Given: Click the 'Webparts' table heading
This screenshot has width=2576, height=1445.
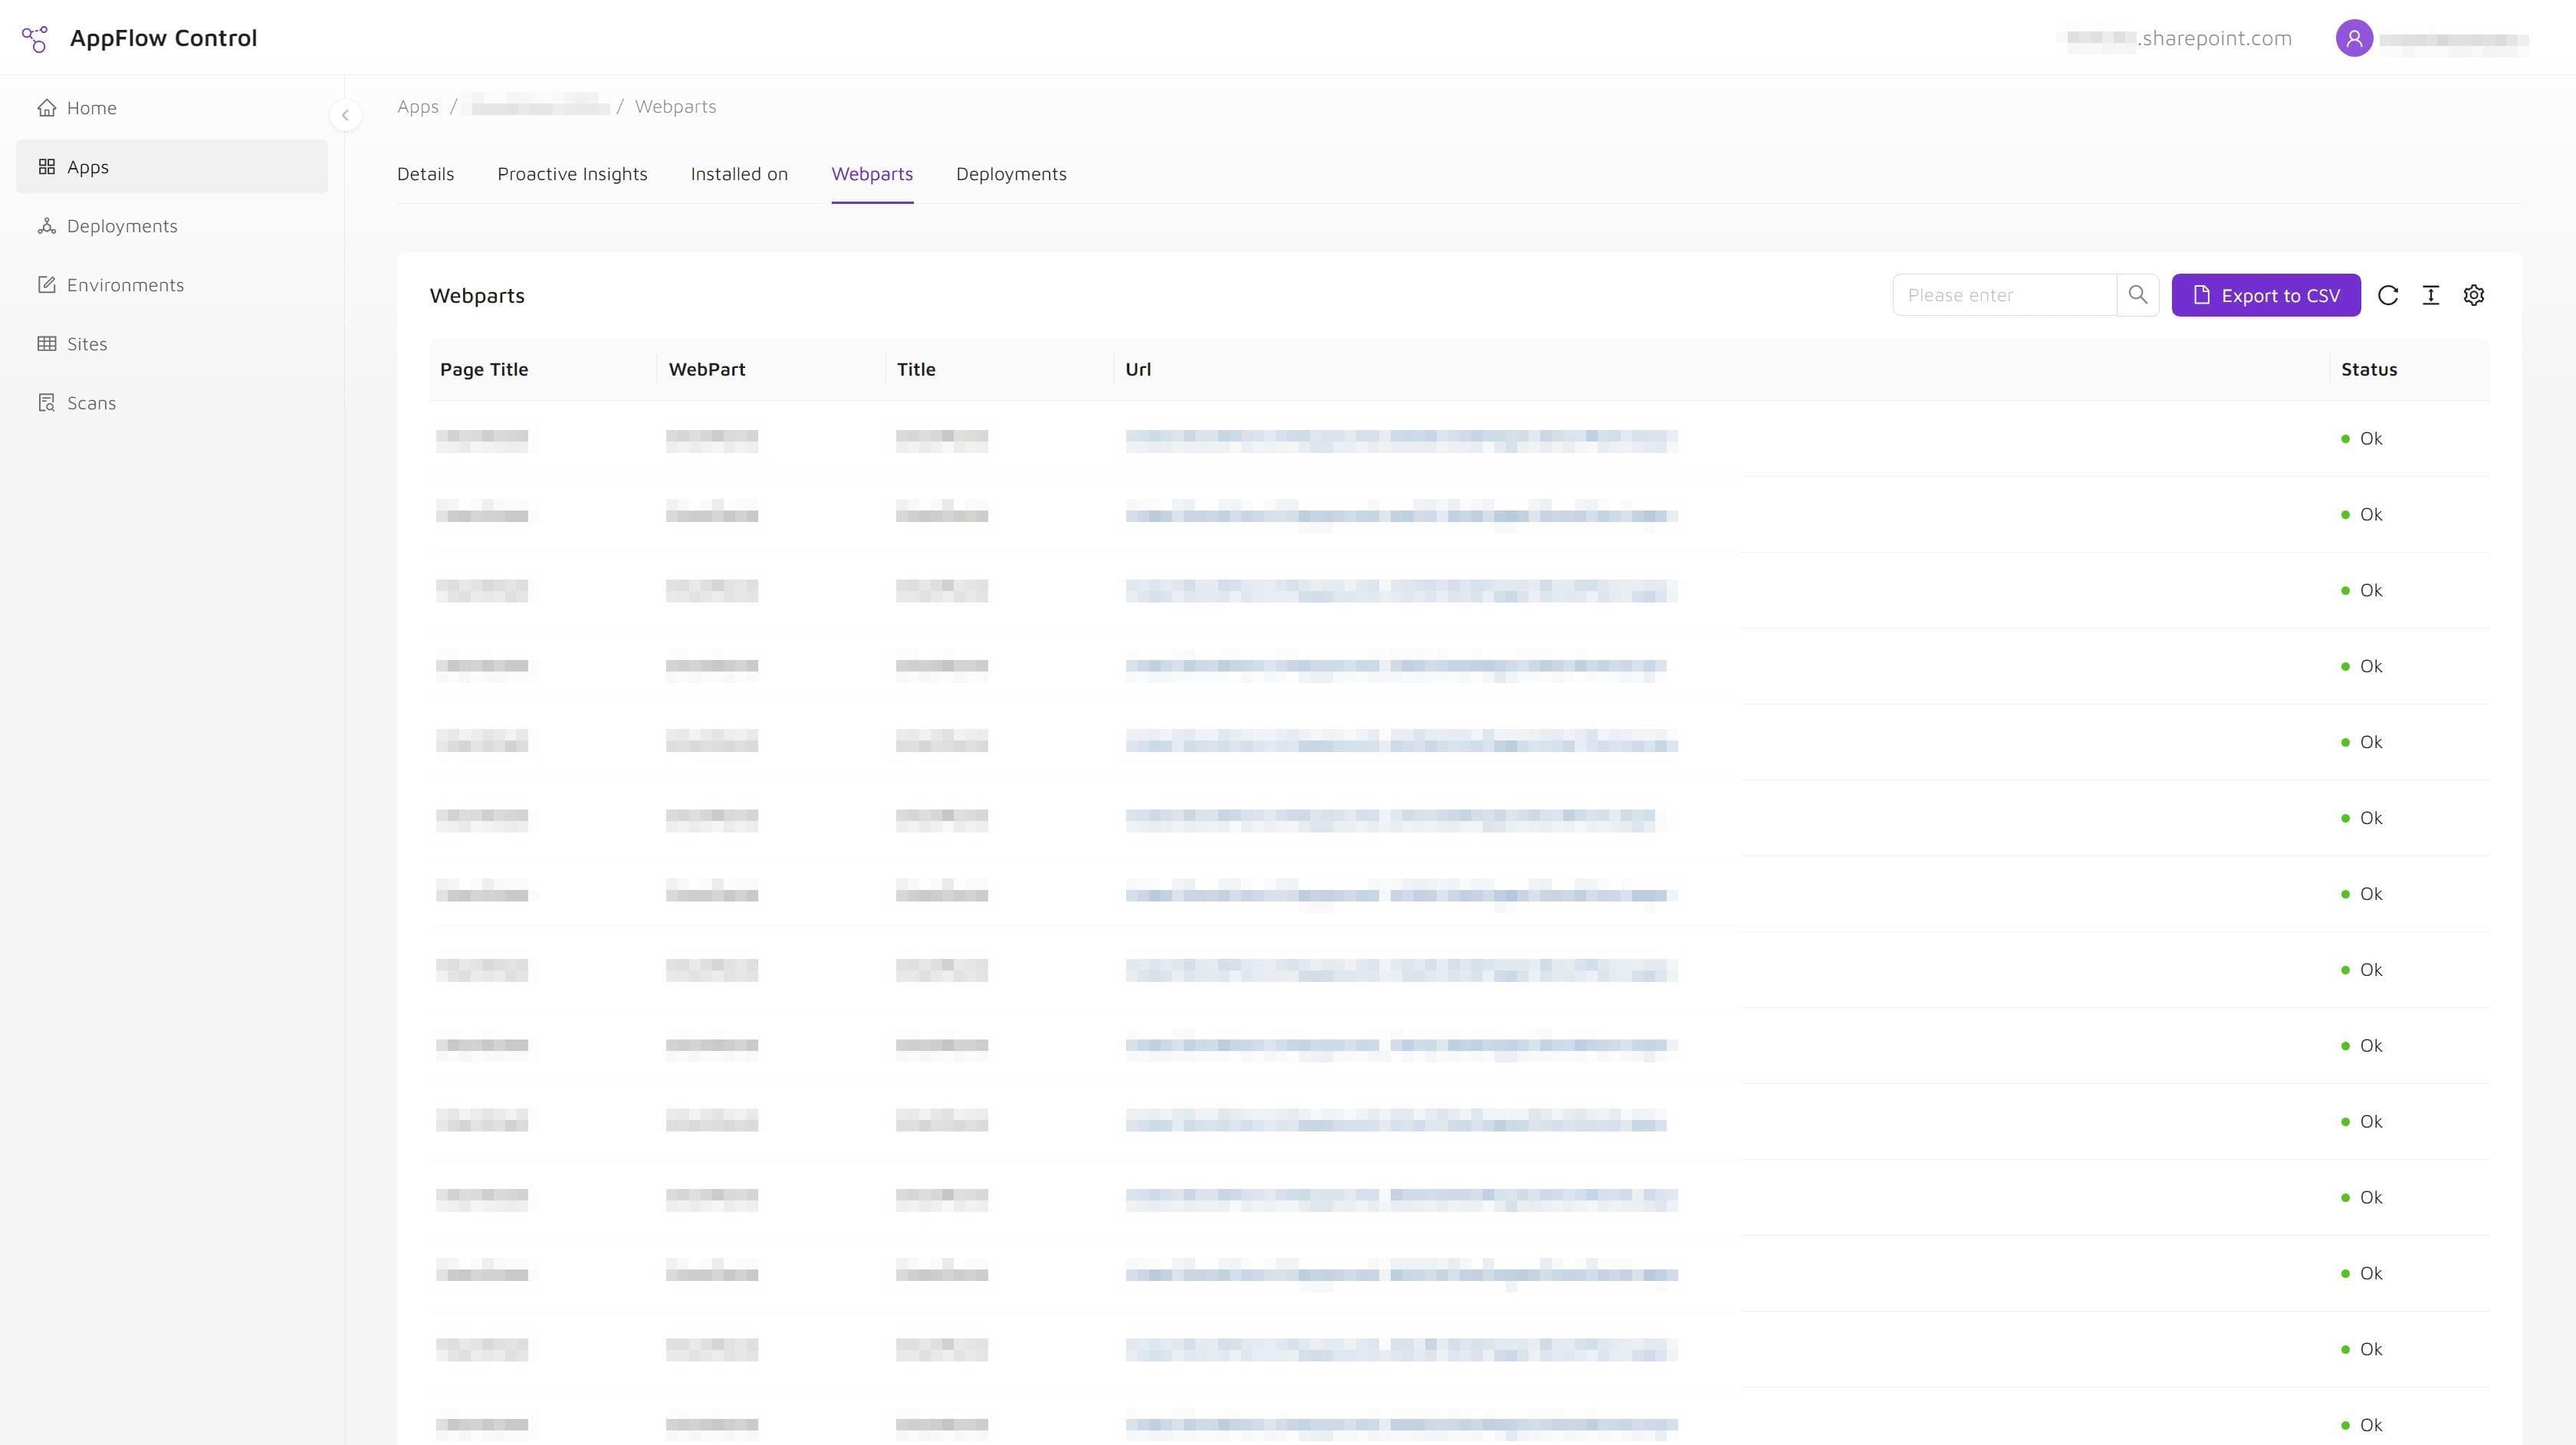Looking at the screenshot, I should coord(477,295).
